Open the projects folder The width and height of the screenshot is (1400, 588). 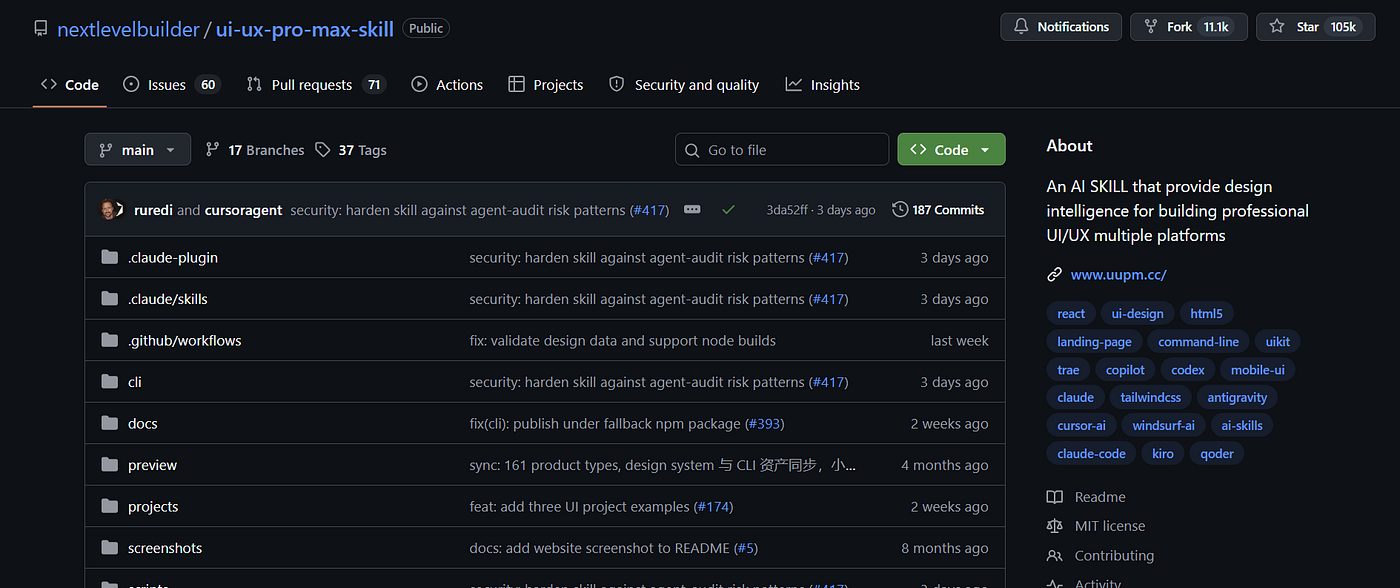[153, 507]
